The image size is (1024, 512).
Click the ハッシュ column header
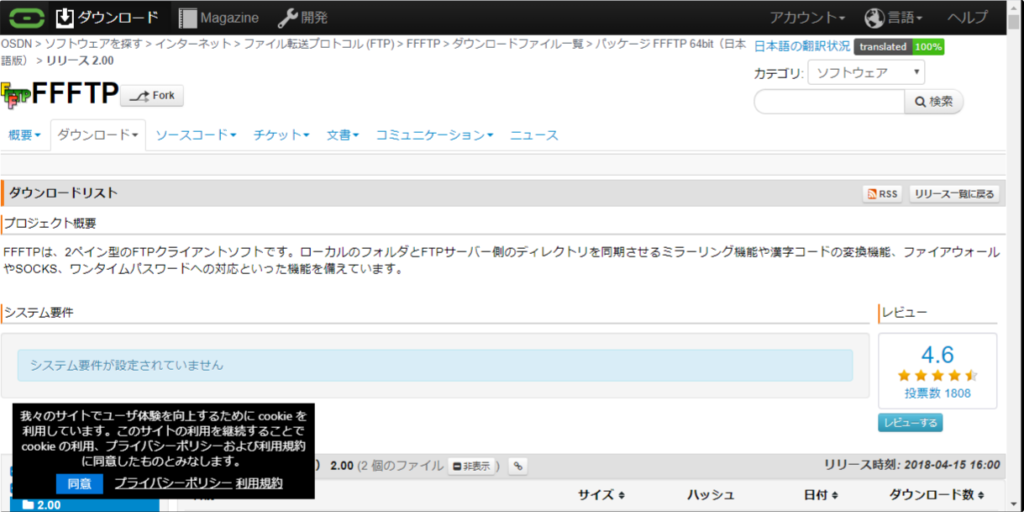711,495
